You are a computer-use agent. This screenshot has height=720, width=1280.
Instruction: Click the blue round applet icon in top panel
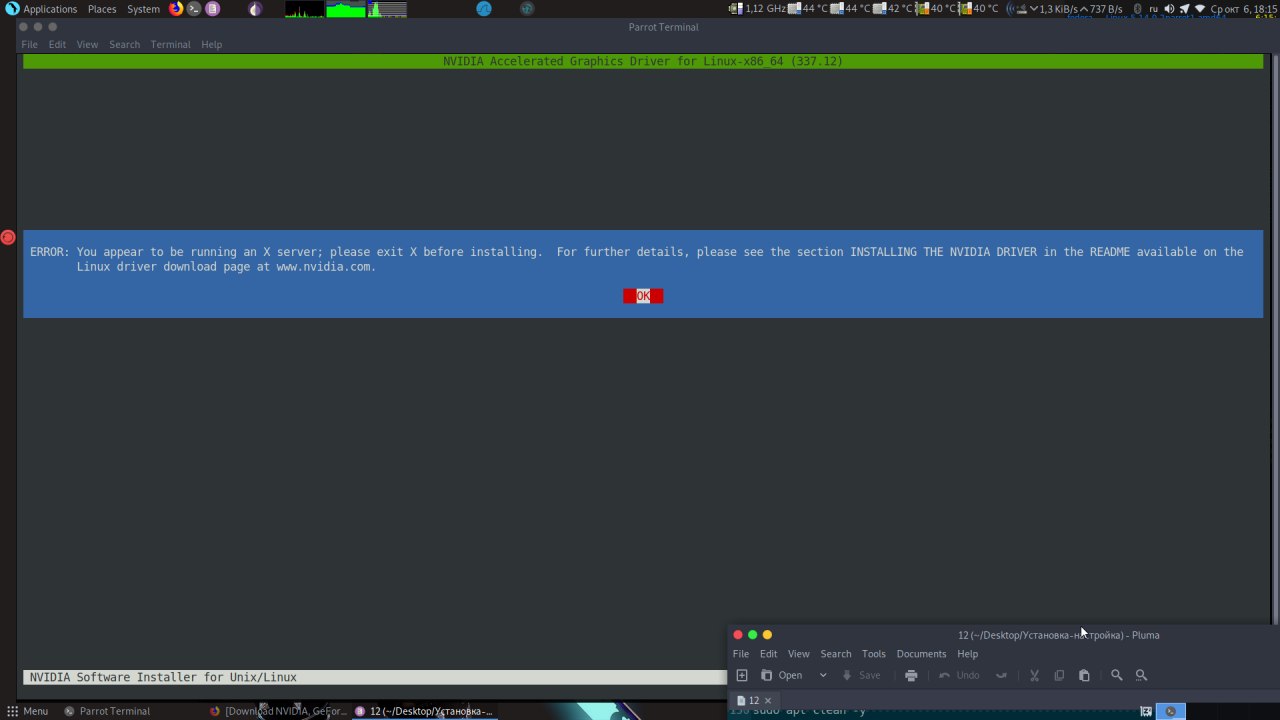tap(484, 9)
